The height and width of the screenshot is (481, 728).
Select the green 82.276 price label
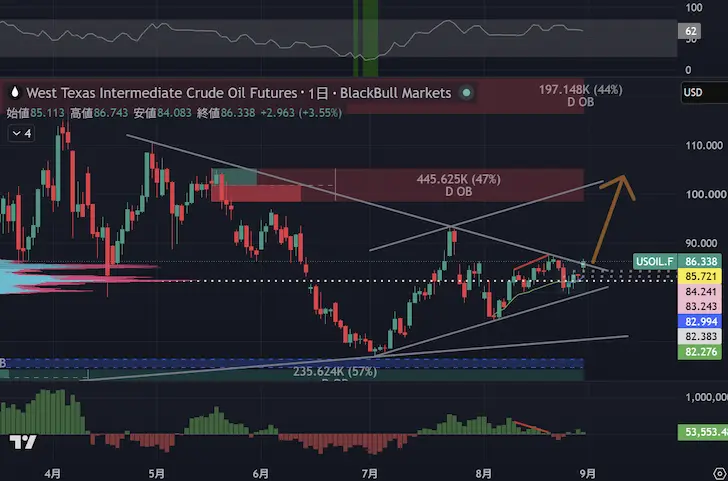(x=699, y=352)
